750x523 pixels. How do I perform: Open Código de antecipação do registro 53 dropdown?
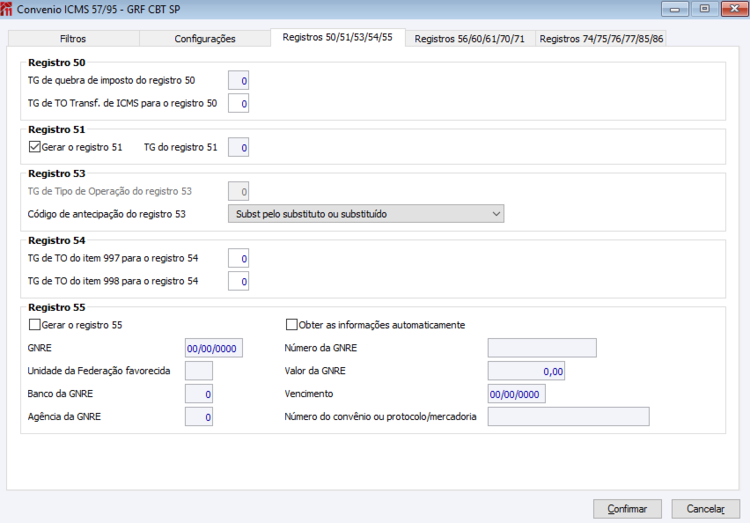[x=366, y=214]
